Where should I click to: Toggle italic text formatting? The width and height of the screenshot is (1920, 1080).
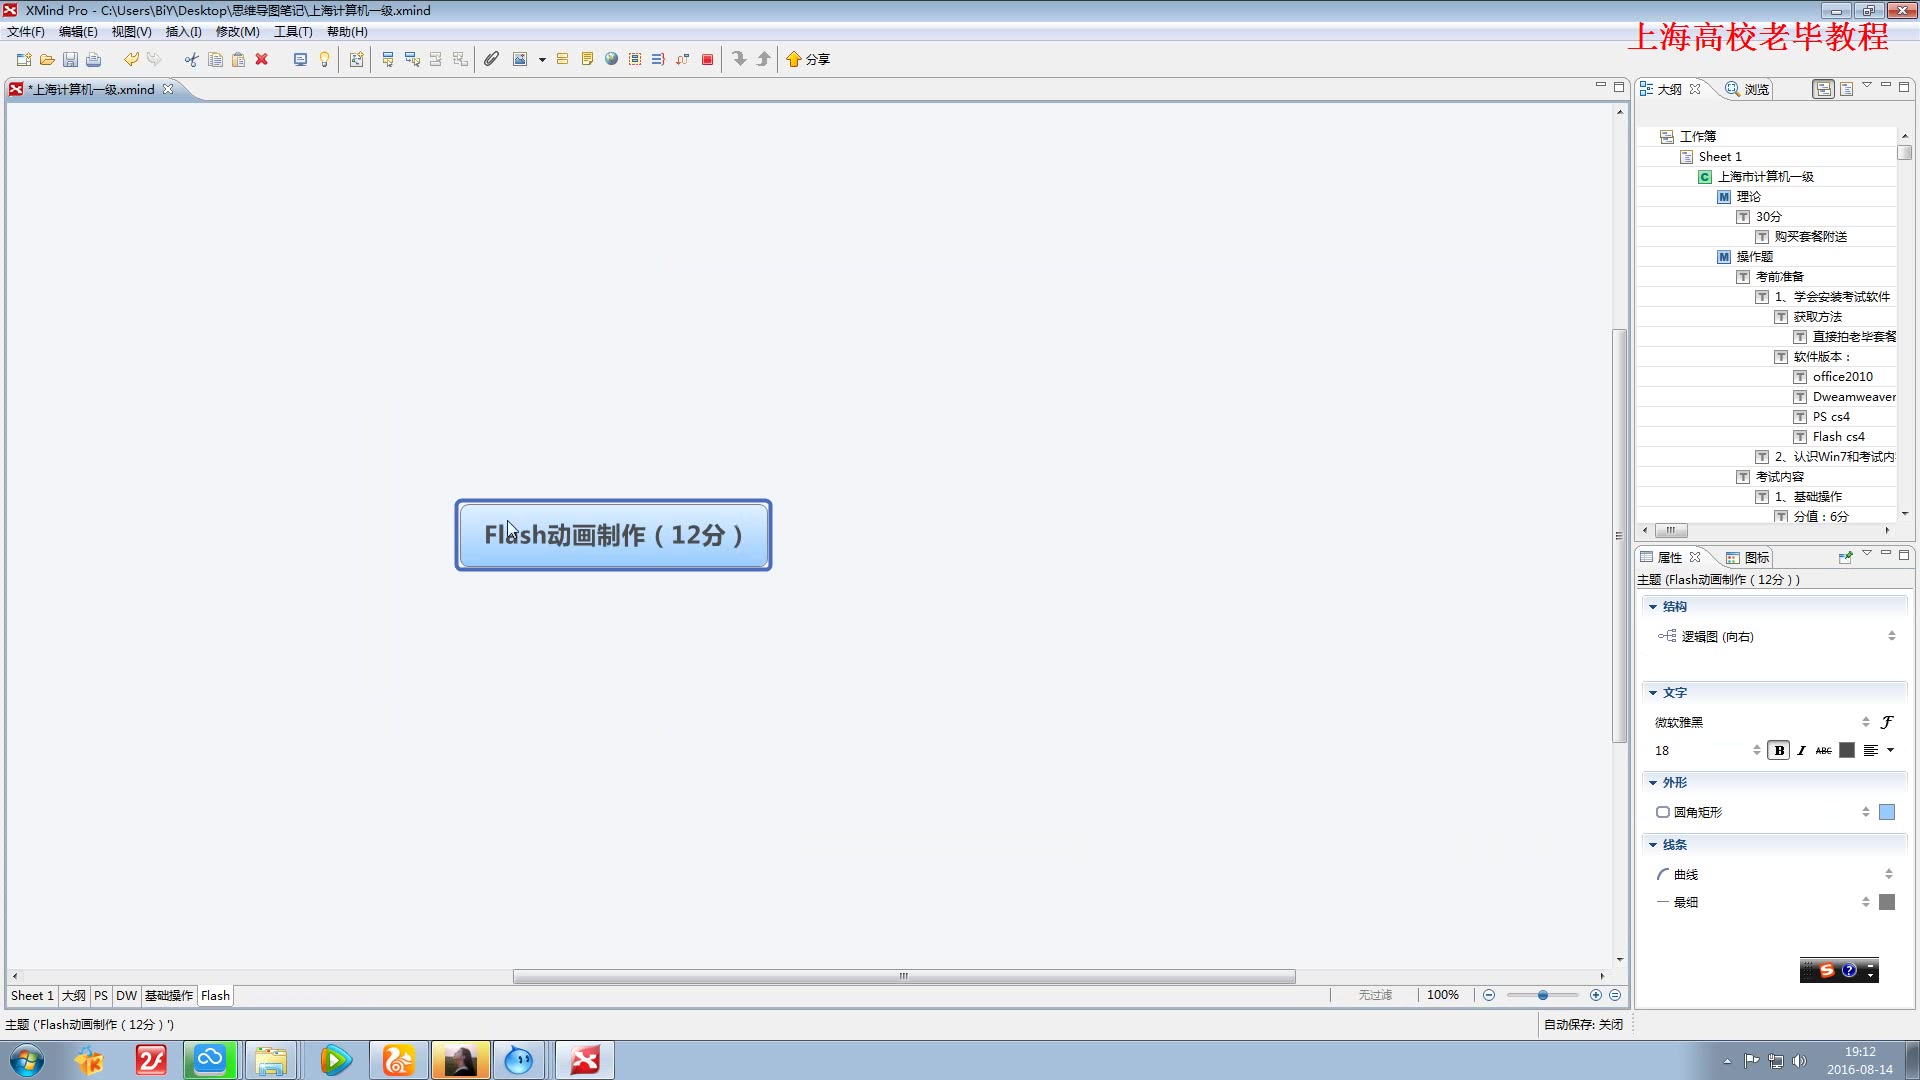1801,750
